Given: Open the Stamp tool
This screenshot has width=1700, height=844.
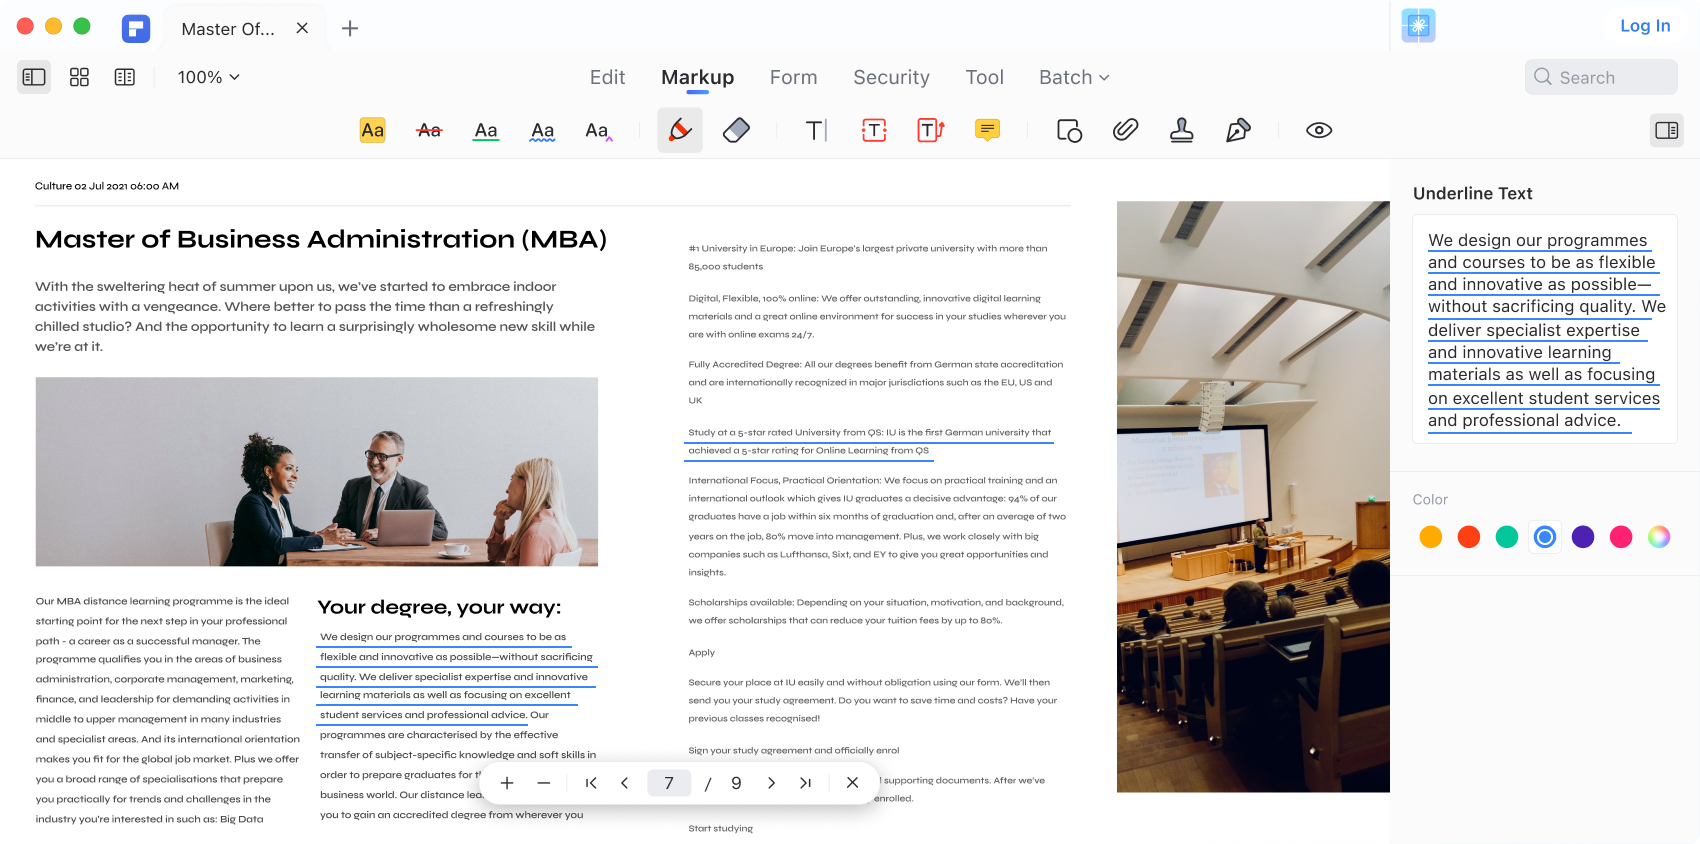Looking at the screenshot, I should pyautogui.click(x=1181, y=130).
